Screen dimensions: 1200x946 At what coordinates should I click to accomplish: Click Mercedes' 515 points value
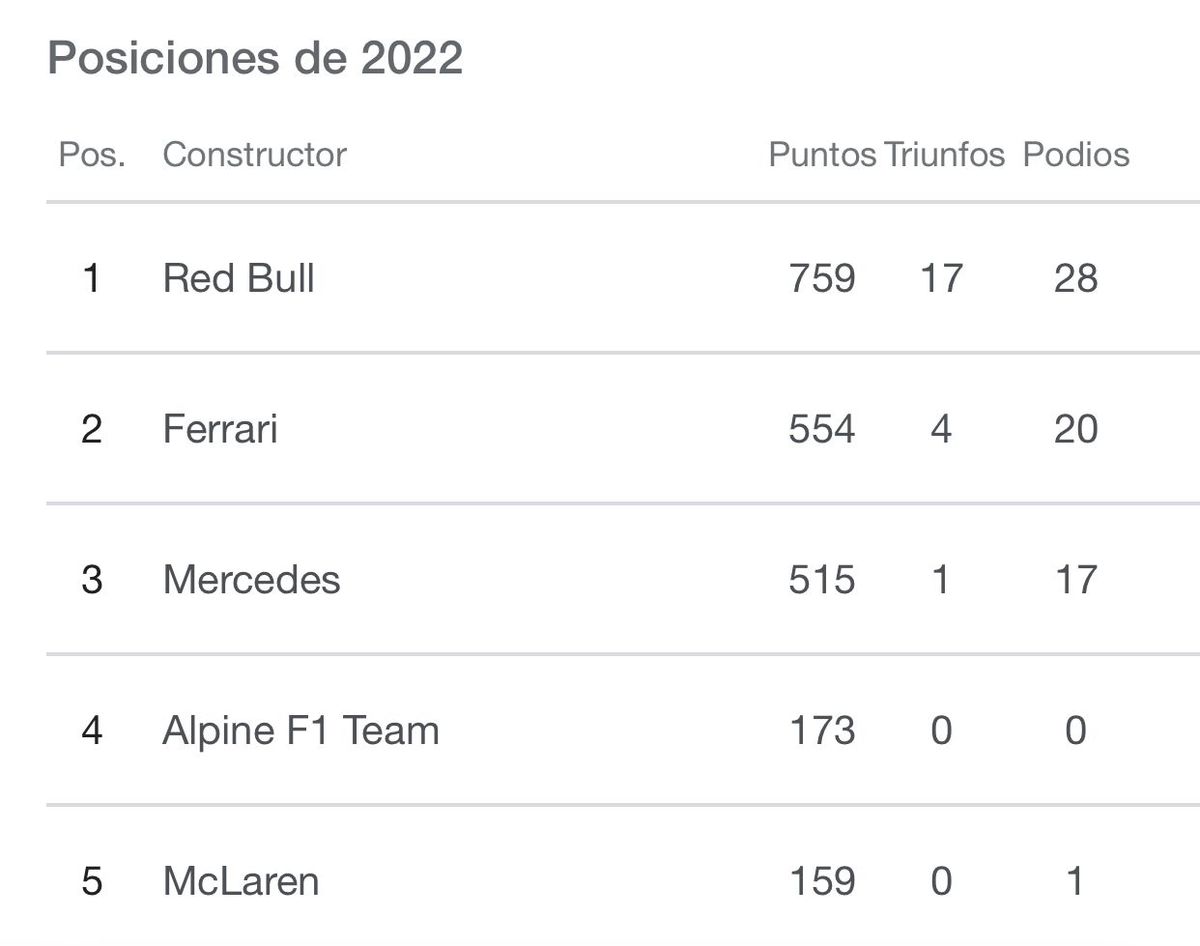point(822,580)
